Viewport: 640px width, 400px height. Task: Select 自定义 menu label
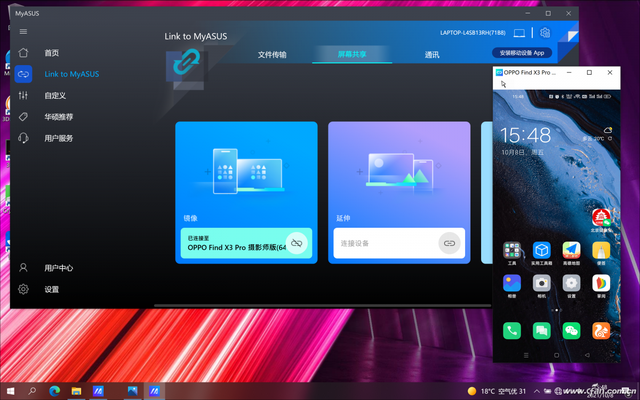pyautogui.click(x=55, y=96)
